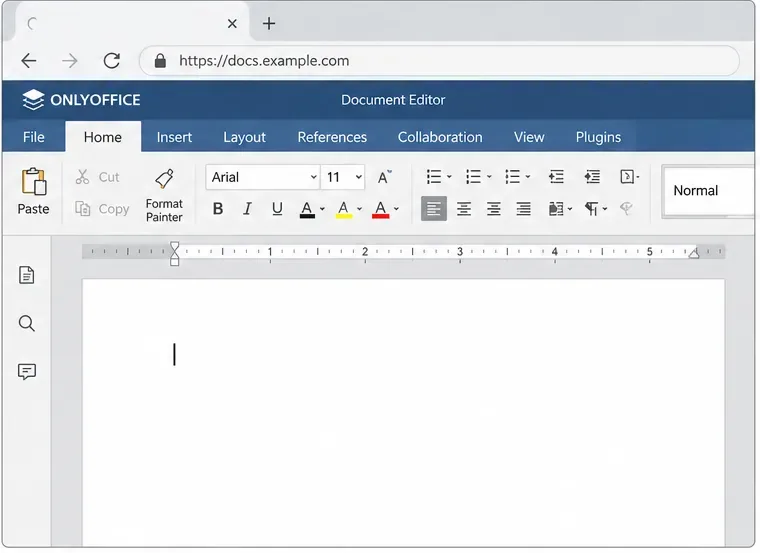
Task: Open the yellow highlight color dropdown arrow
Action: pos(359,209)
